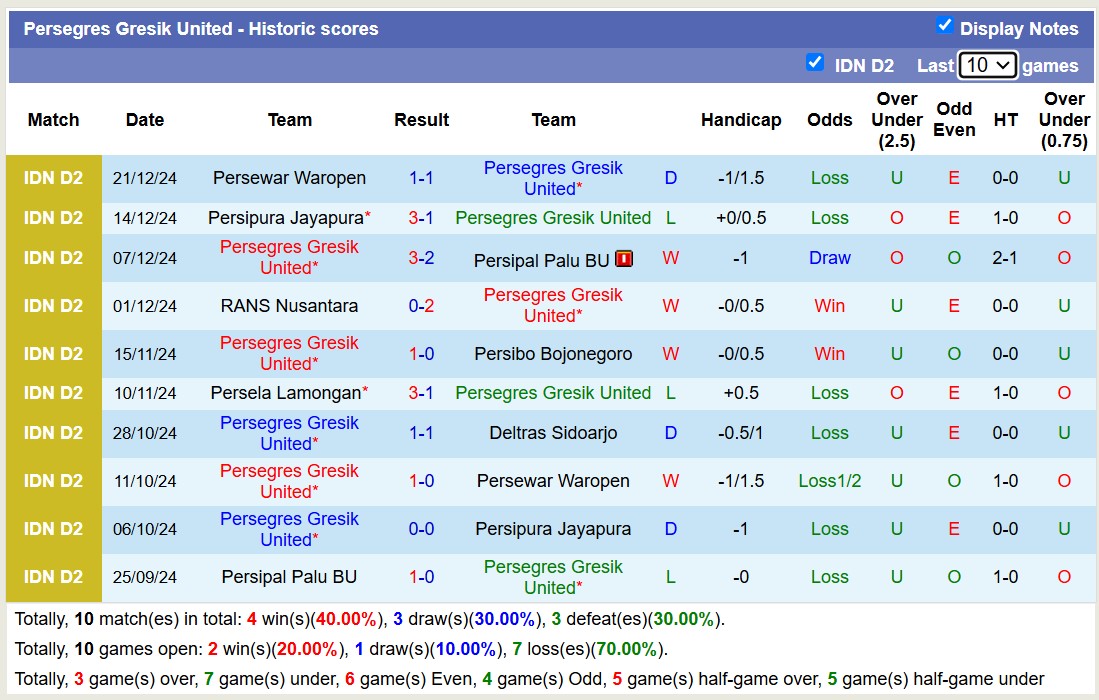Open the RANS Nusantara team link
1099x700 pixels.
click(x=289, y=306)
